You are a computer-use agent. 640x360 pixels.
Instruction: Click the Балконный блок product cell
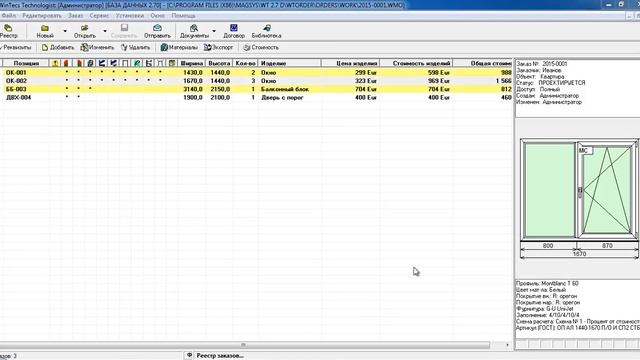click(x=284, y=89)
